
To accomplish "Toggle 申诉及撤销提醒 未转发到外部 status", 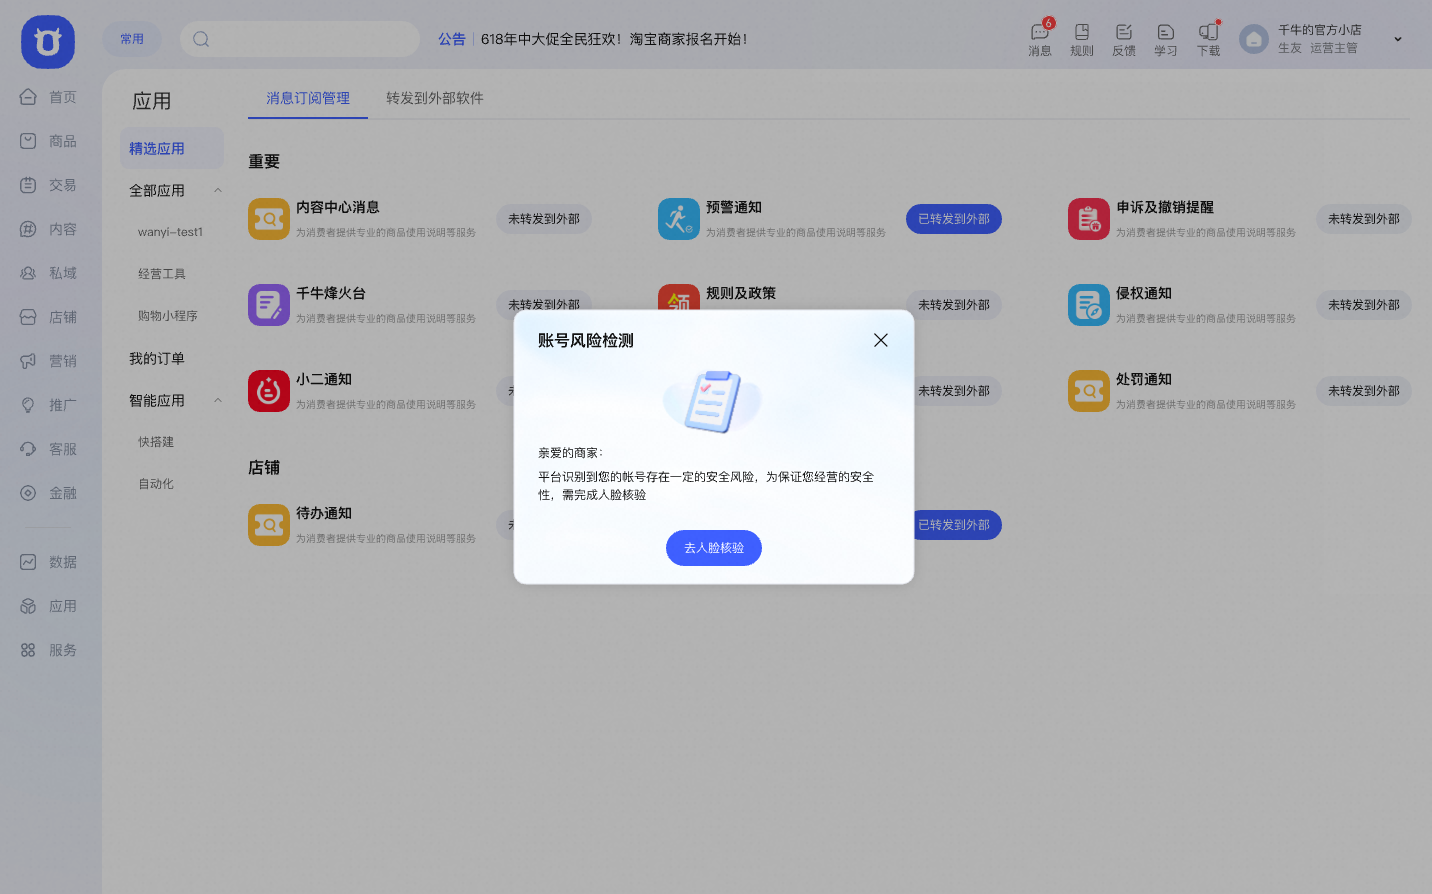I will [1364, 219].
